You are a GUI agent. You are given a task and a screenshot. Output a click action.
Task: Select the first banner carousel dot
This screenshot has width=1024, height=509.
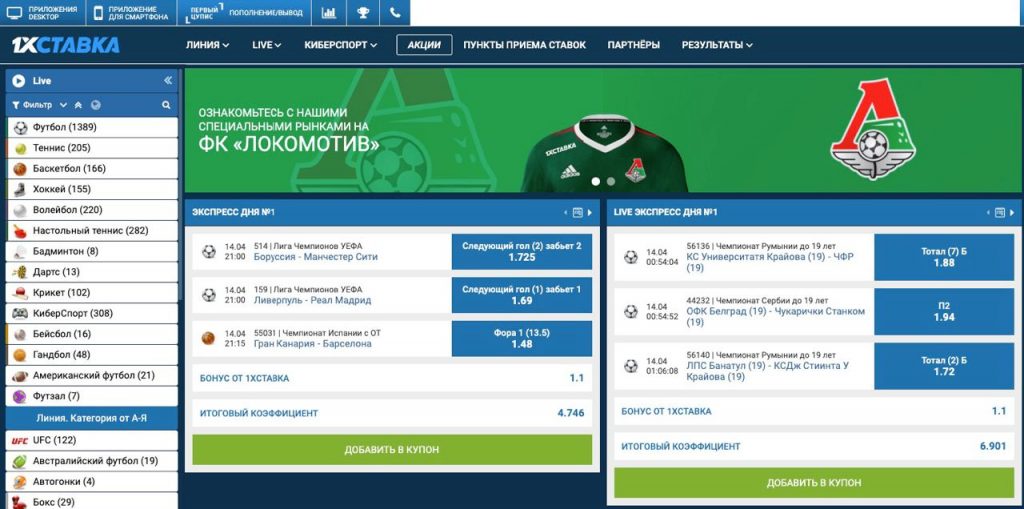click(x=596, y=182)
